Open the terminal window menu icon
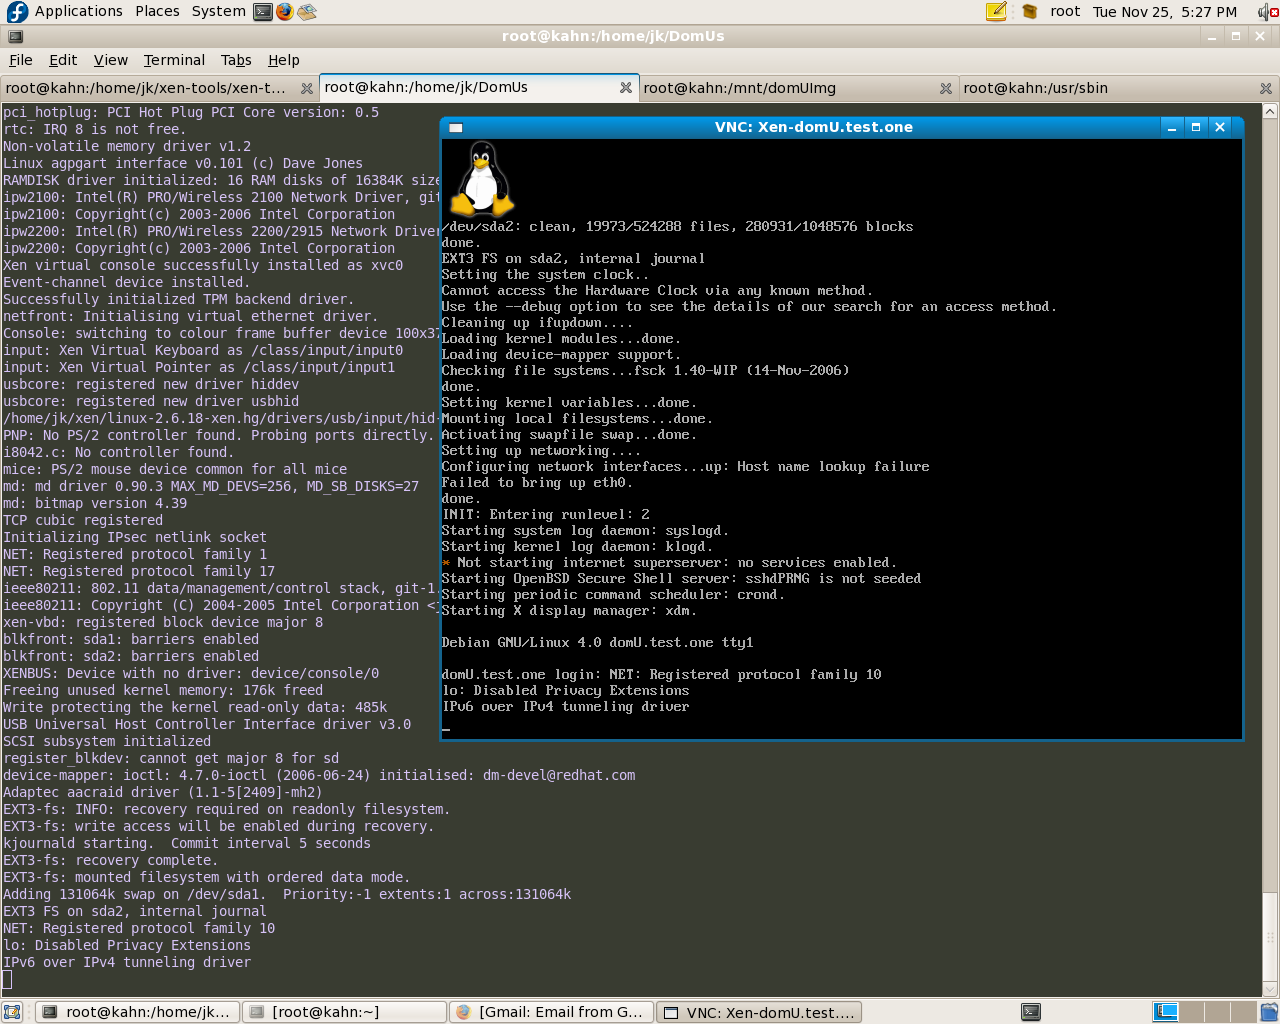The width and height of the screenshot is (1280, 1024). click(15, 36)
